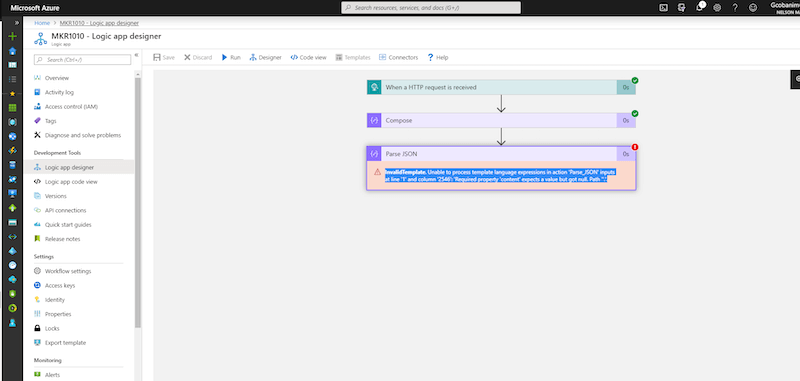
Task: Click the red error badge on Parse JSON
Action: click(635, 147)
